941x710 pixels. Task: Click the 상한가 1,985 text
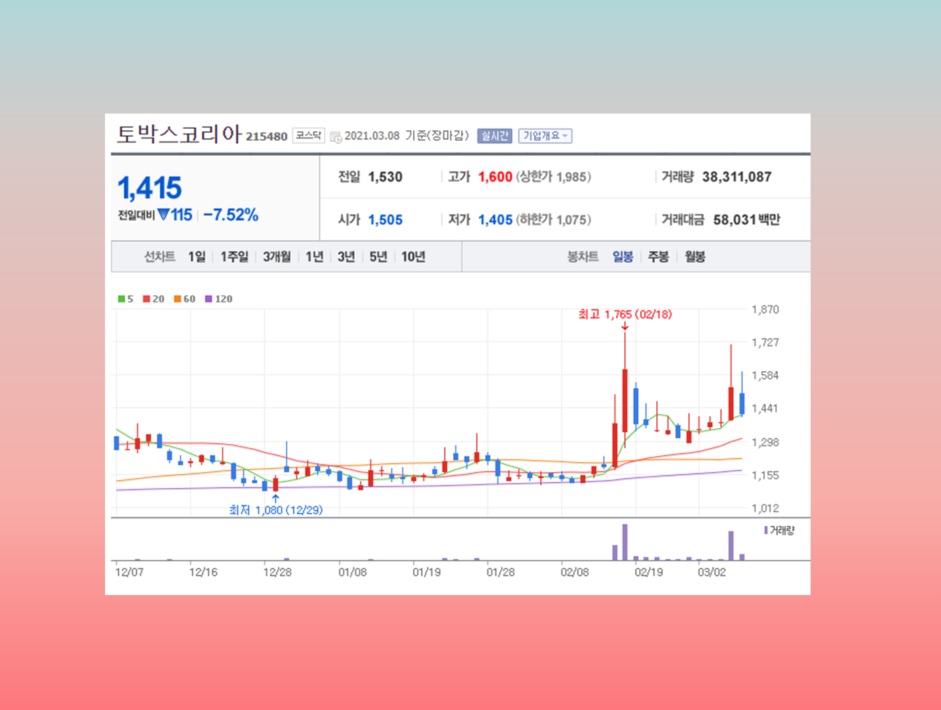click(x=553, y=177)
